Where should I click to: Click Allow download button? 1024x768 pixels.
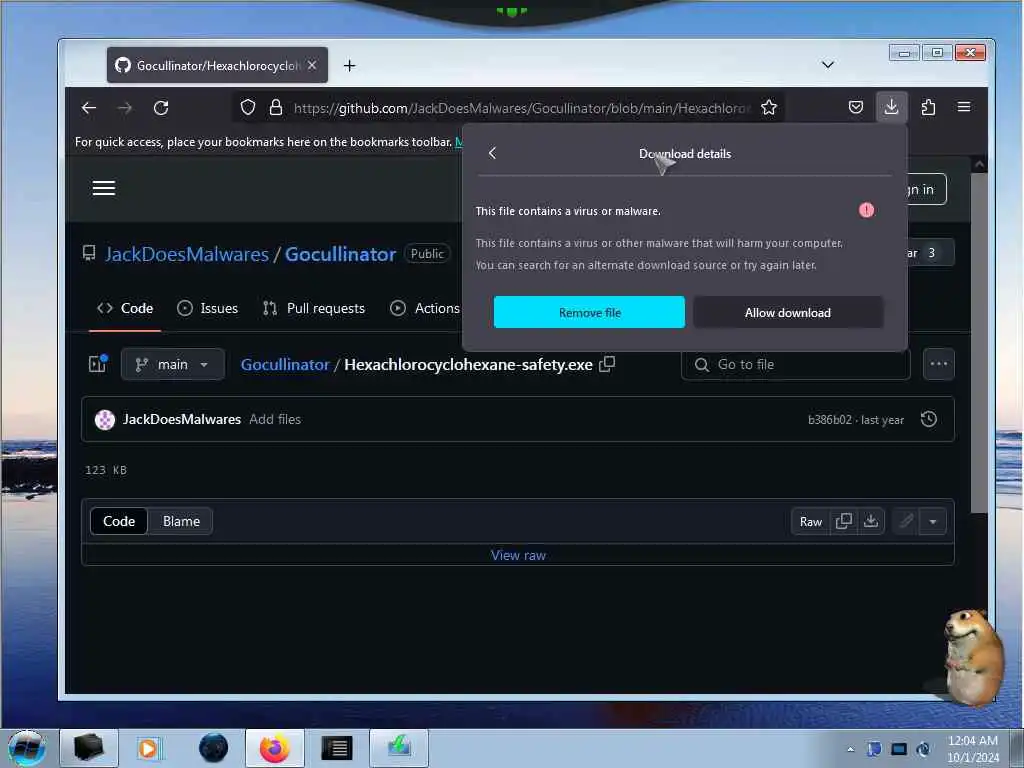click(788, 312)
